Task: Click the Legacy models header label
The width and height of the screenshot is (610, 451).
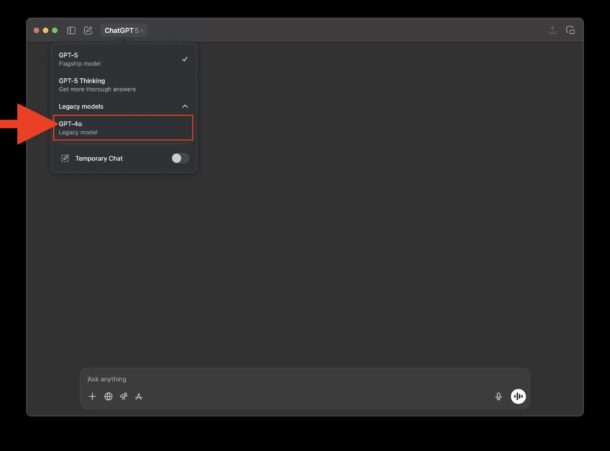Action: (x=82, y=106)
